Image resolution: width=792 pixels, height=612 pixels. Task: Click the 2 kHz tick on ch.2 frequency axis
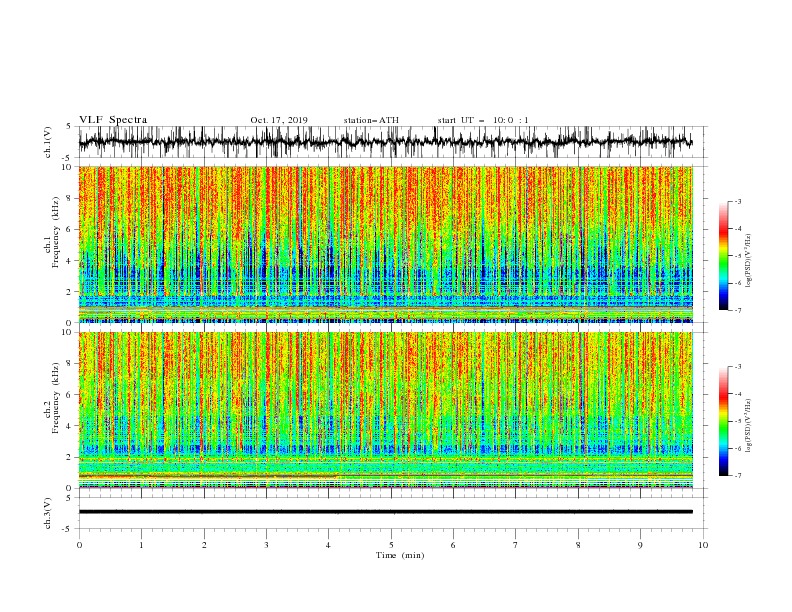70,457
